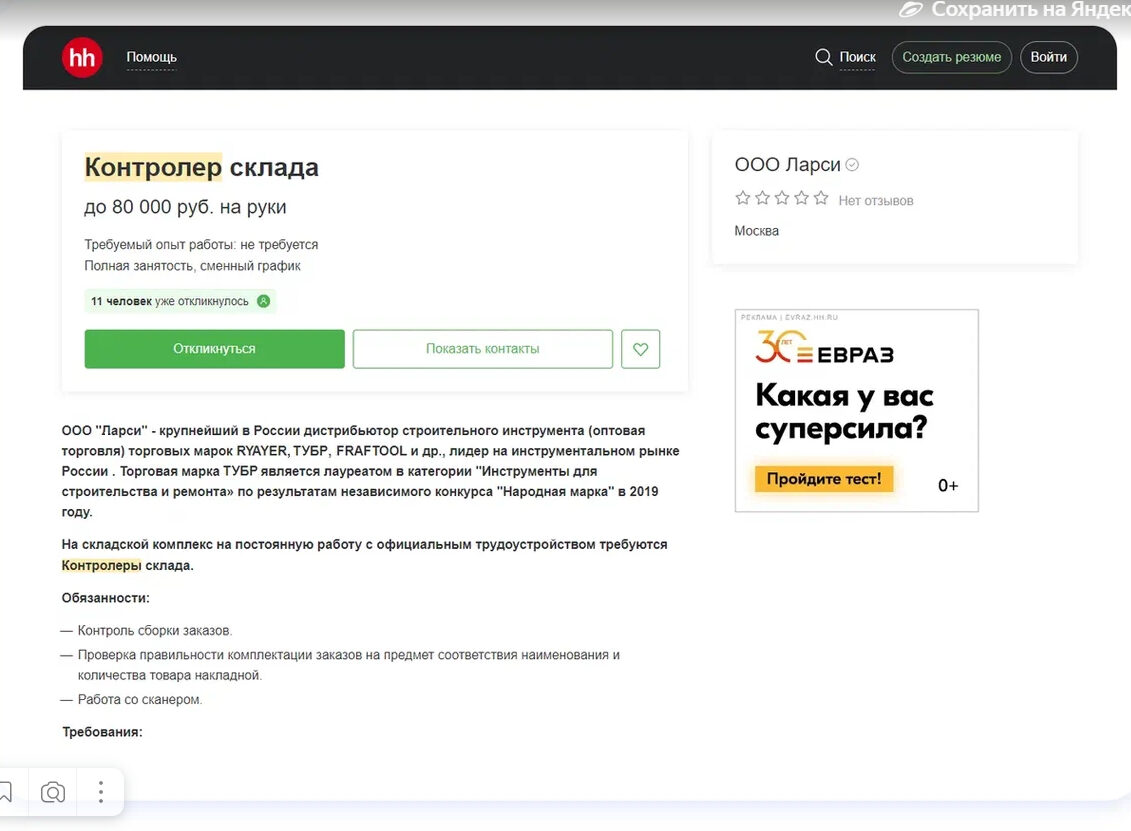The height and width of the screenshot is (831, 1131).
Task: Click Обязанности: heading
Action: click(105, 598)
